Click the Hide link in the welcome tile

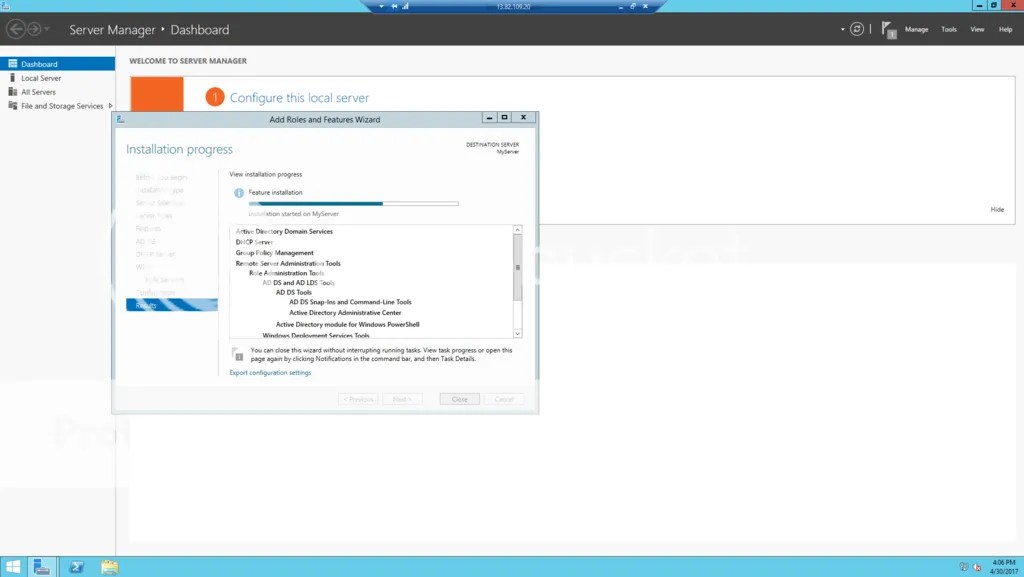pos(997,210)
